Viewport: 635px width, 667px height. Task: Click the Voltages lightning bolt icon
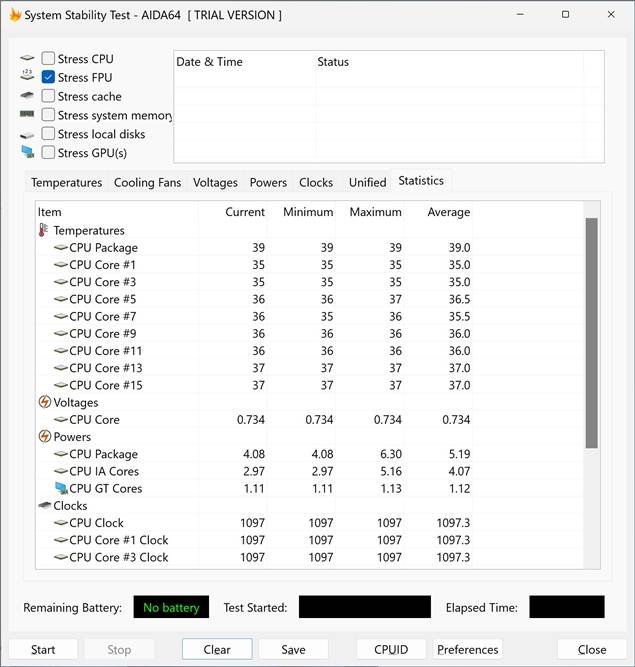(x=44, y=402)
